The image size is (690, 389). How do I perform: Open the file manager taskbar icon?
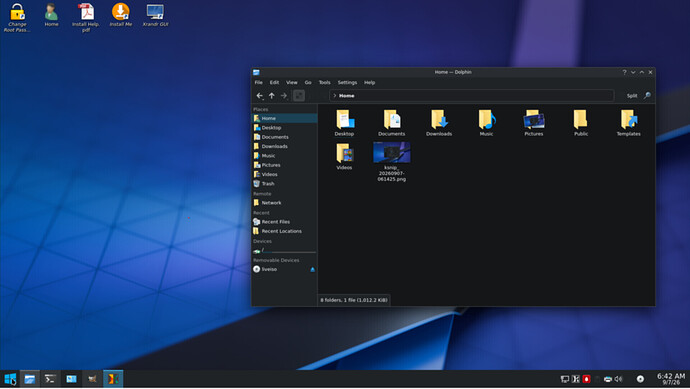pyautogui.click(x=29, y=379)
